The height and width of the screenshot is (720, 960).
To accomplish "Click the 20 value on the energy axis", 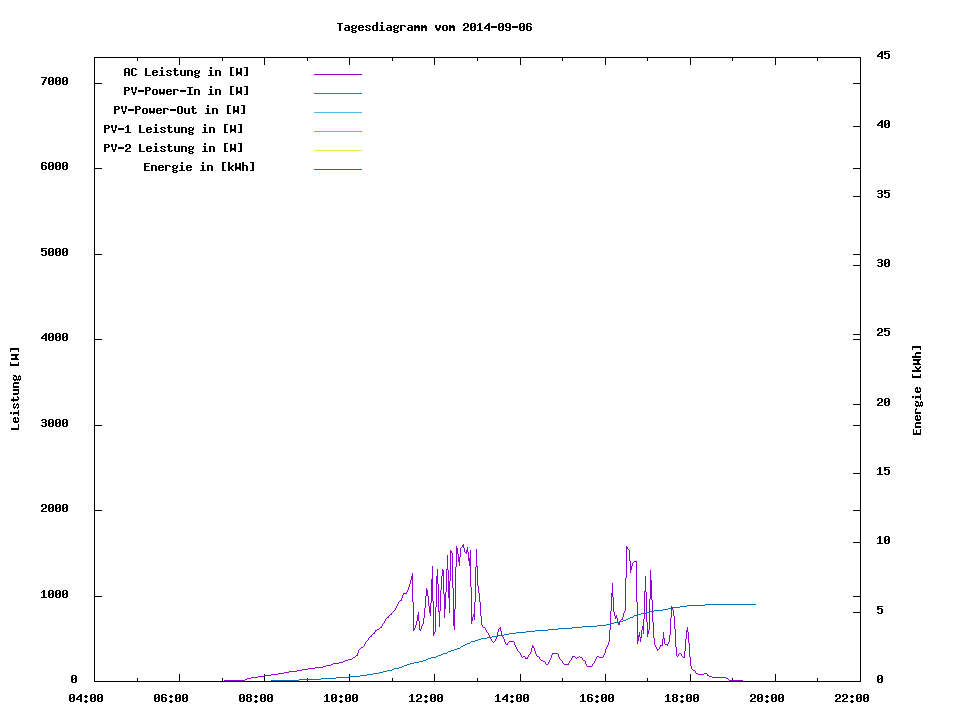I will click(883, 403).
